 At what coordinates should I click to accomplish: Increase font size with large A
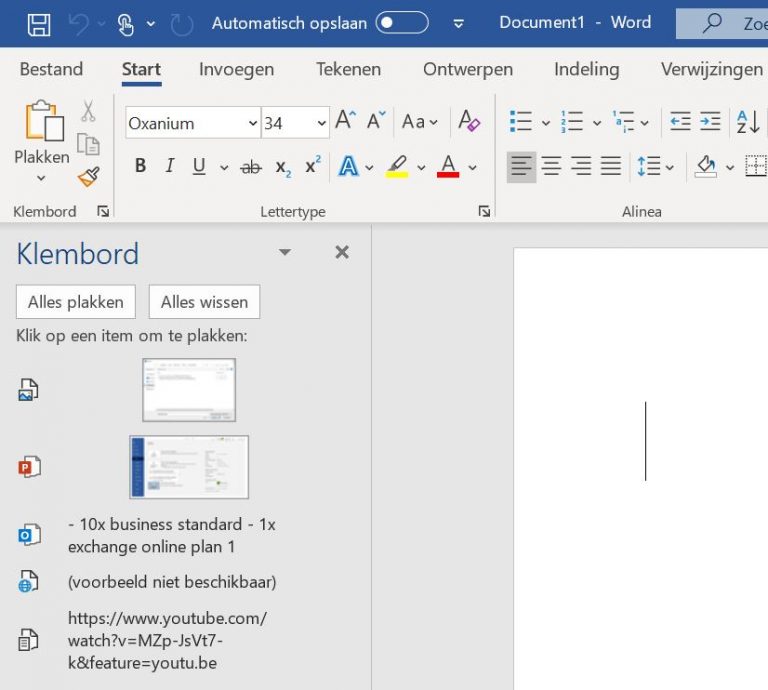point(346,120)
